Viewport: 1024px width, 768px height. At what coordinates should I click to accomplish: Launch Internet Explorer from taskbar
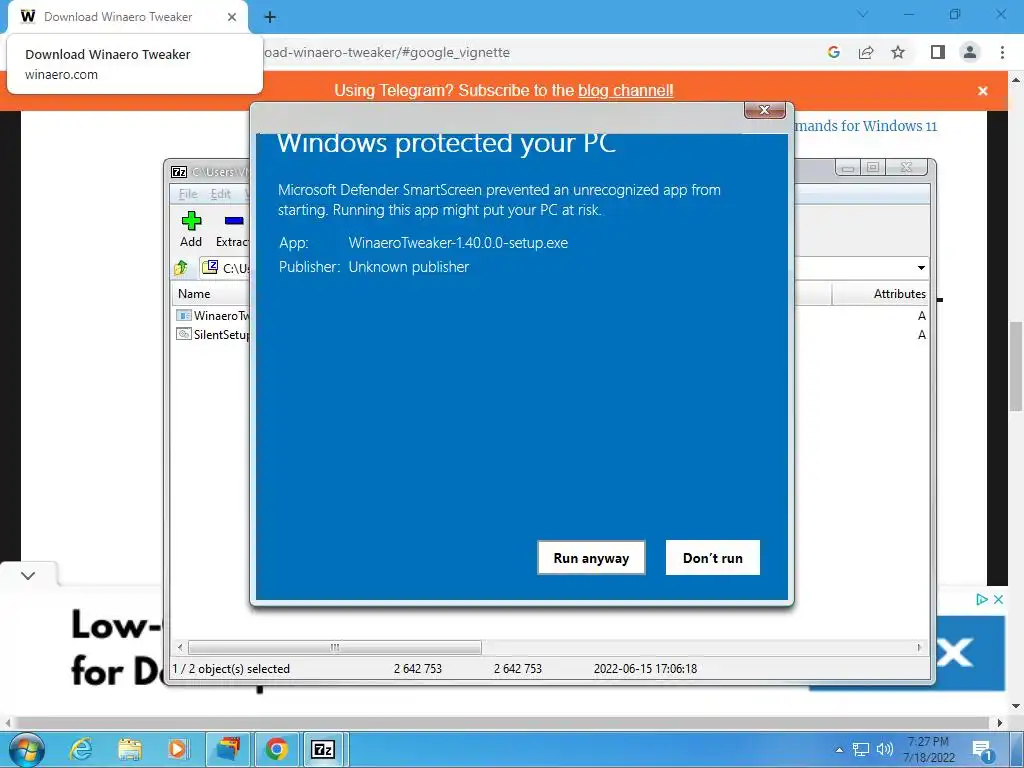(81, 749)
